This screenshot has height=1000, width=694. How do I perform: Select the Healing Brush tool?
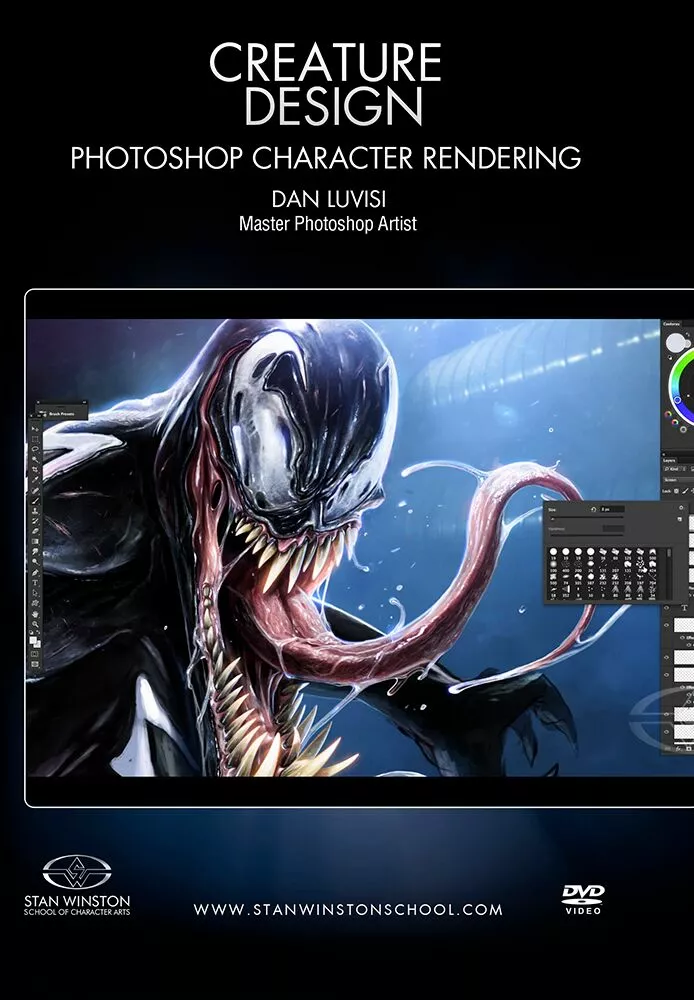coord(35,490)
